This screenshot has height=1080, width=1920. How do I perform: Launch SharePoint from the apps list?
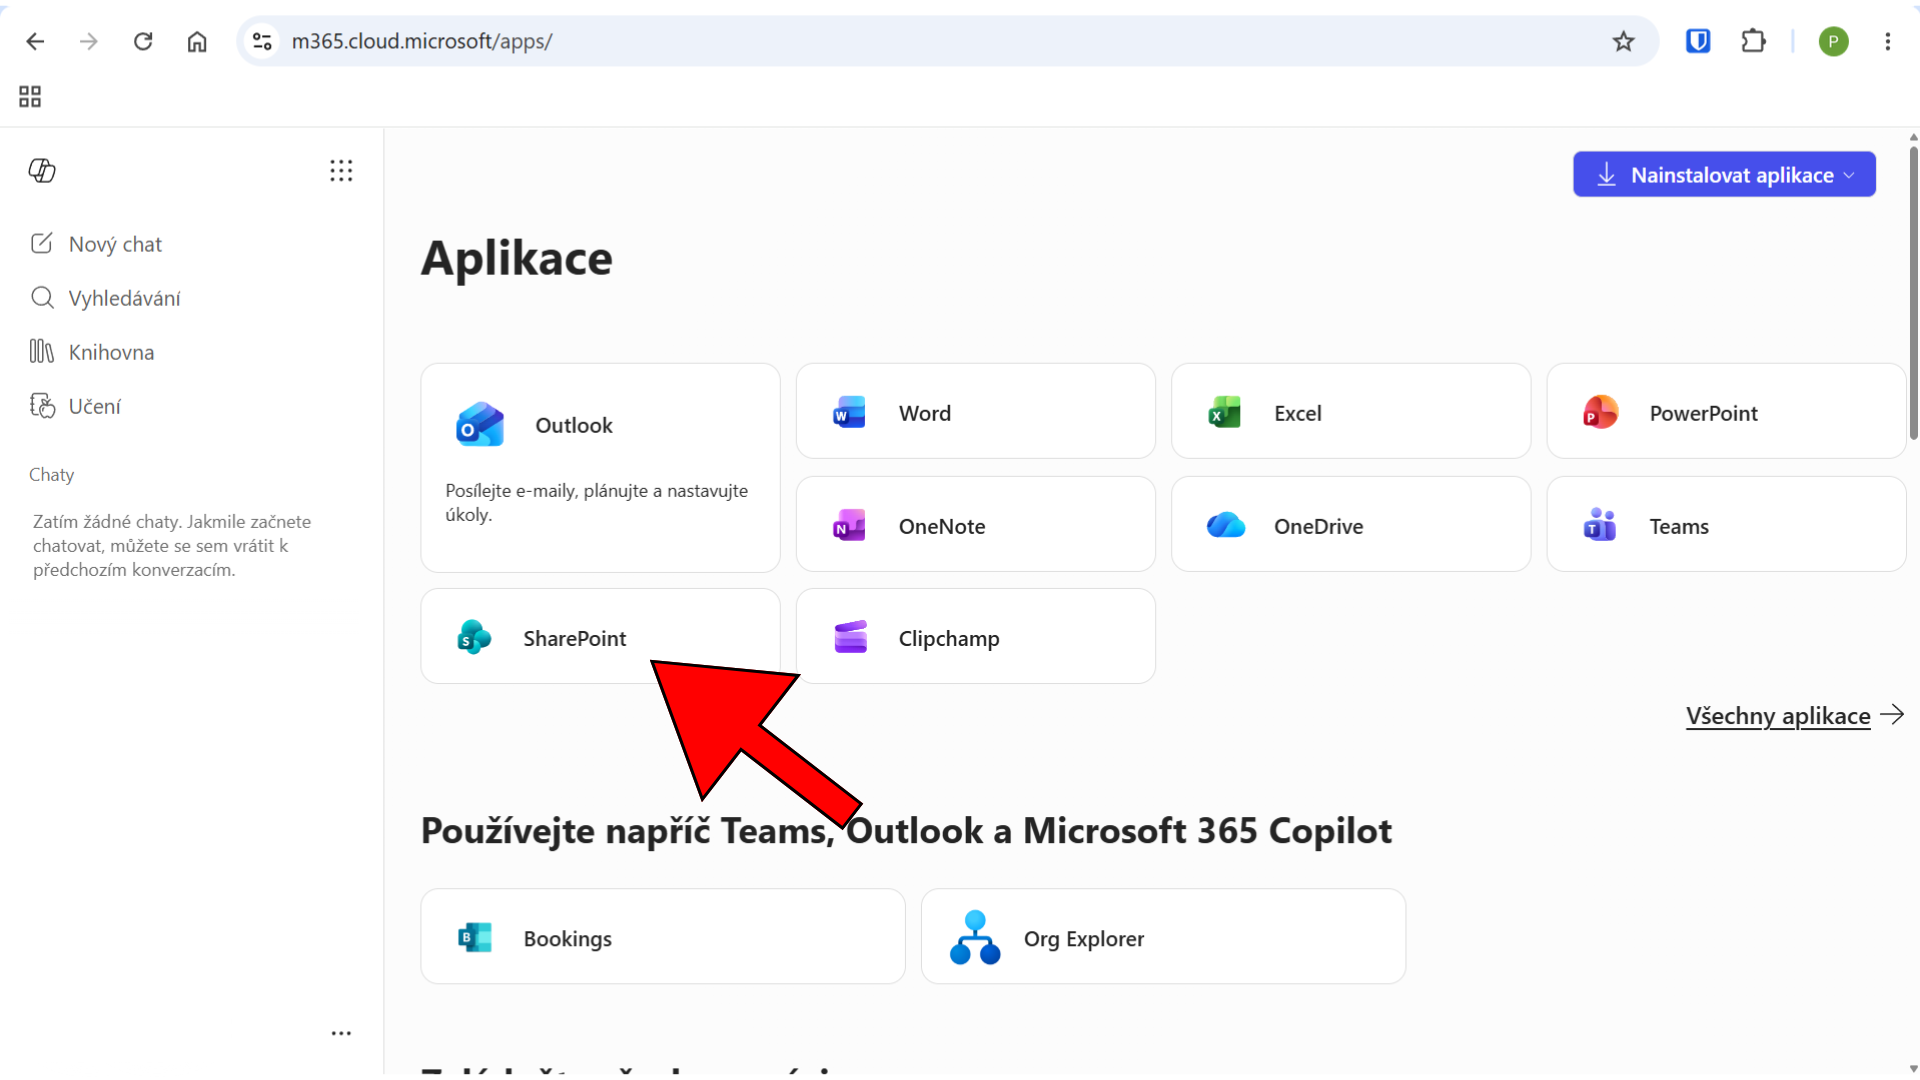(600, 636)
